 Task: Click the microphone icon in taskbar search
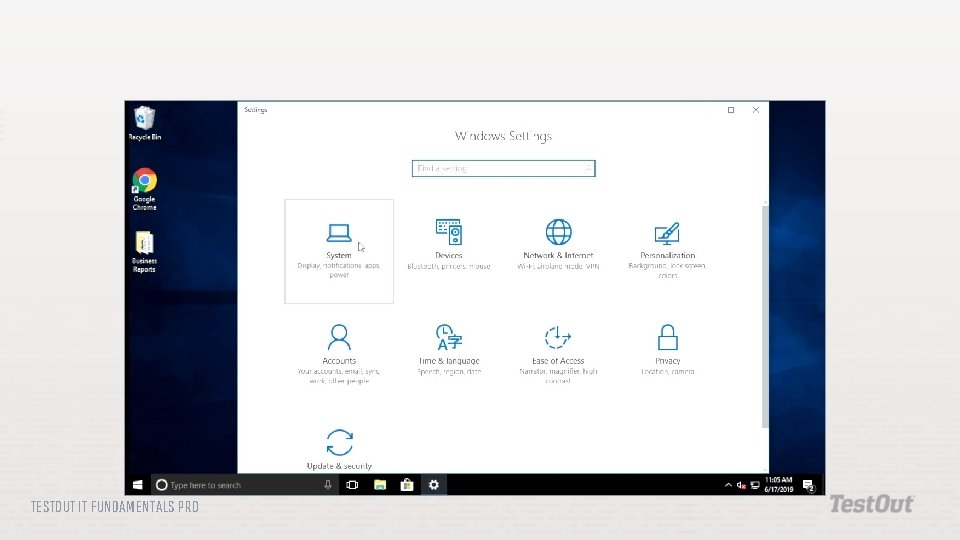coord(328,485)
